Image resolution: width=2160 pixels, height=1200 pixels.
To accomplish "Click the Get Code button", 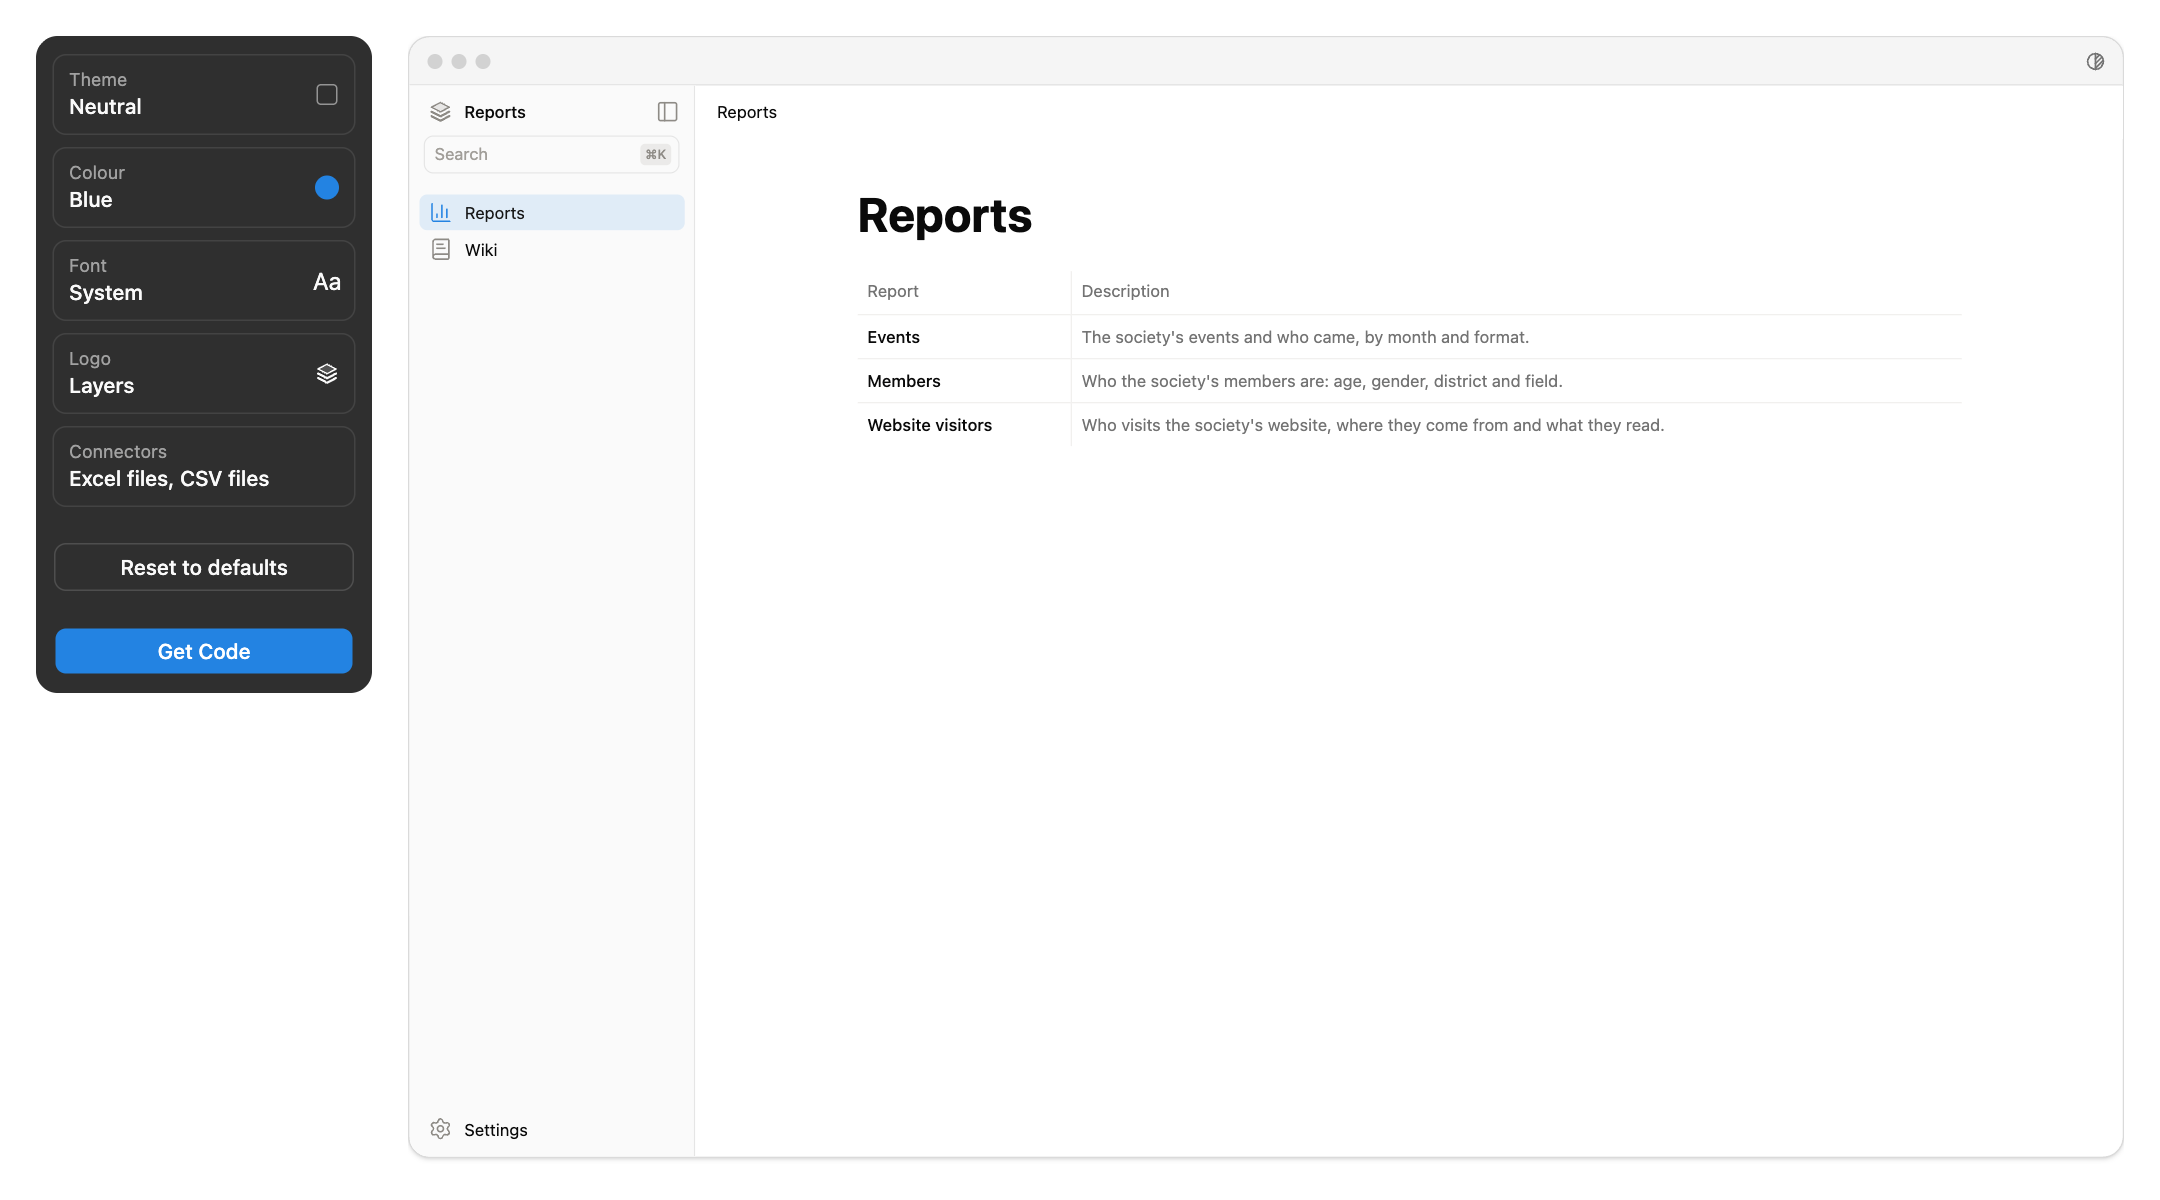I will coord(204,651).
